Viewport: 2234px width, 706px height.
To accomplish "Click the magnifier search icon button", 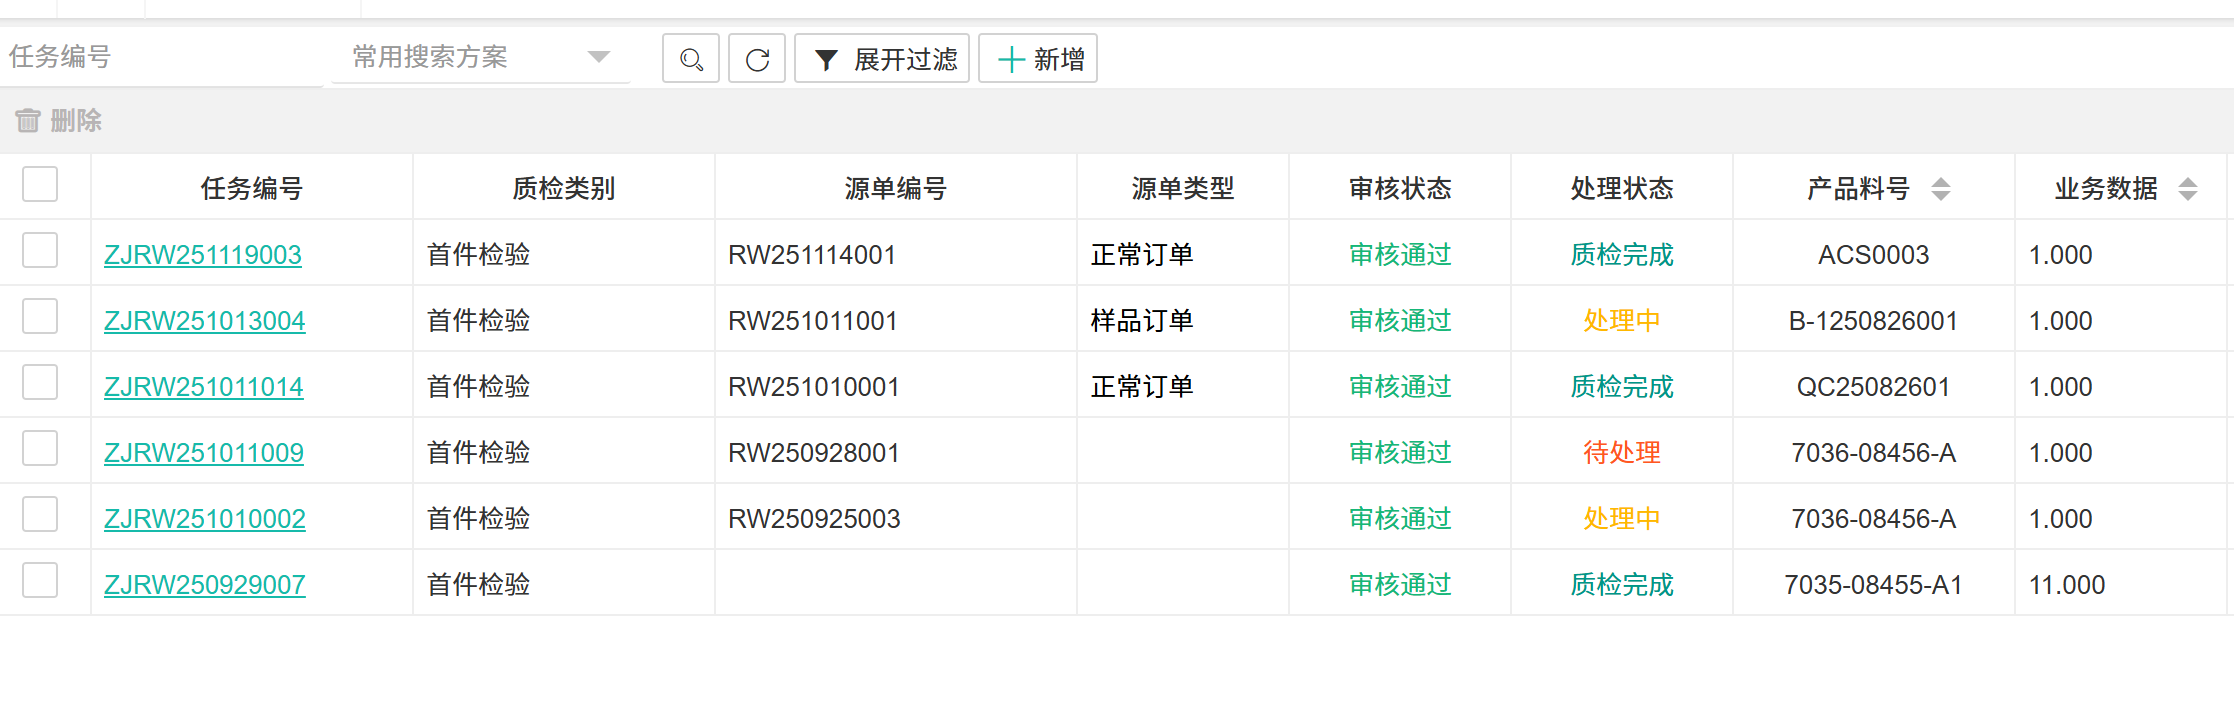I will 690,59.
